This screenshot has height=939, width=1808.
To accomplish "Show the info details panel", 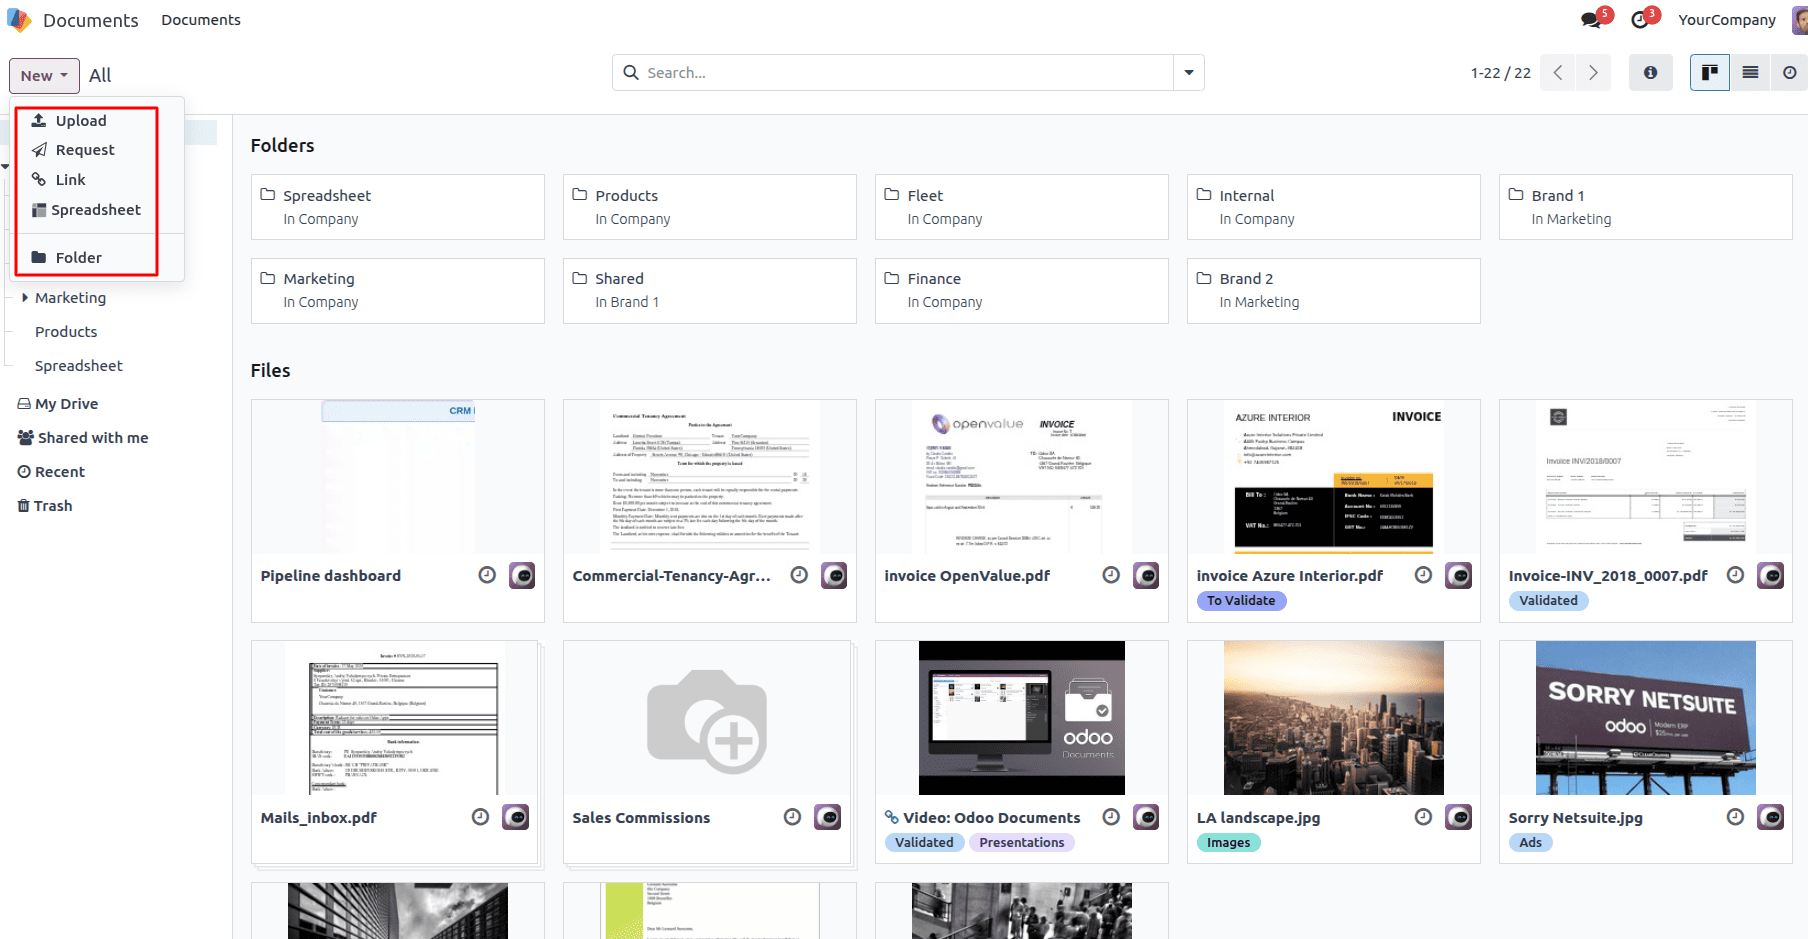I will 1650,73.
